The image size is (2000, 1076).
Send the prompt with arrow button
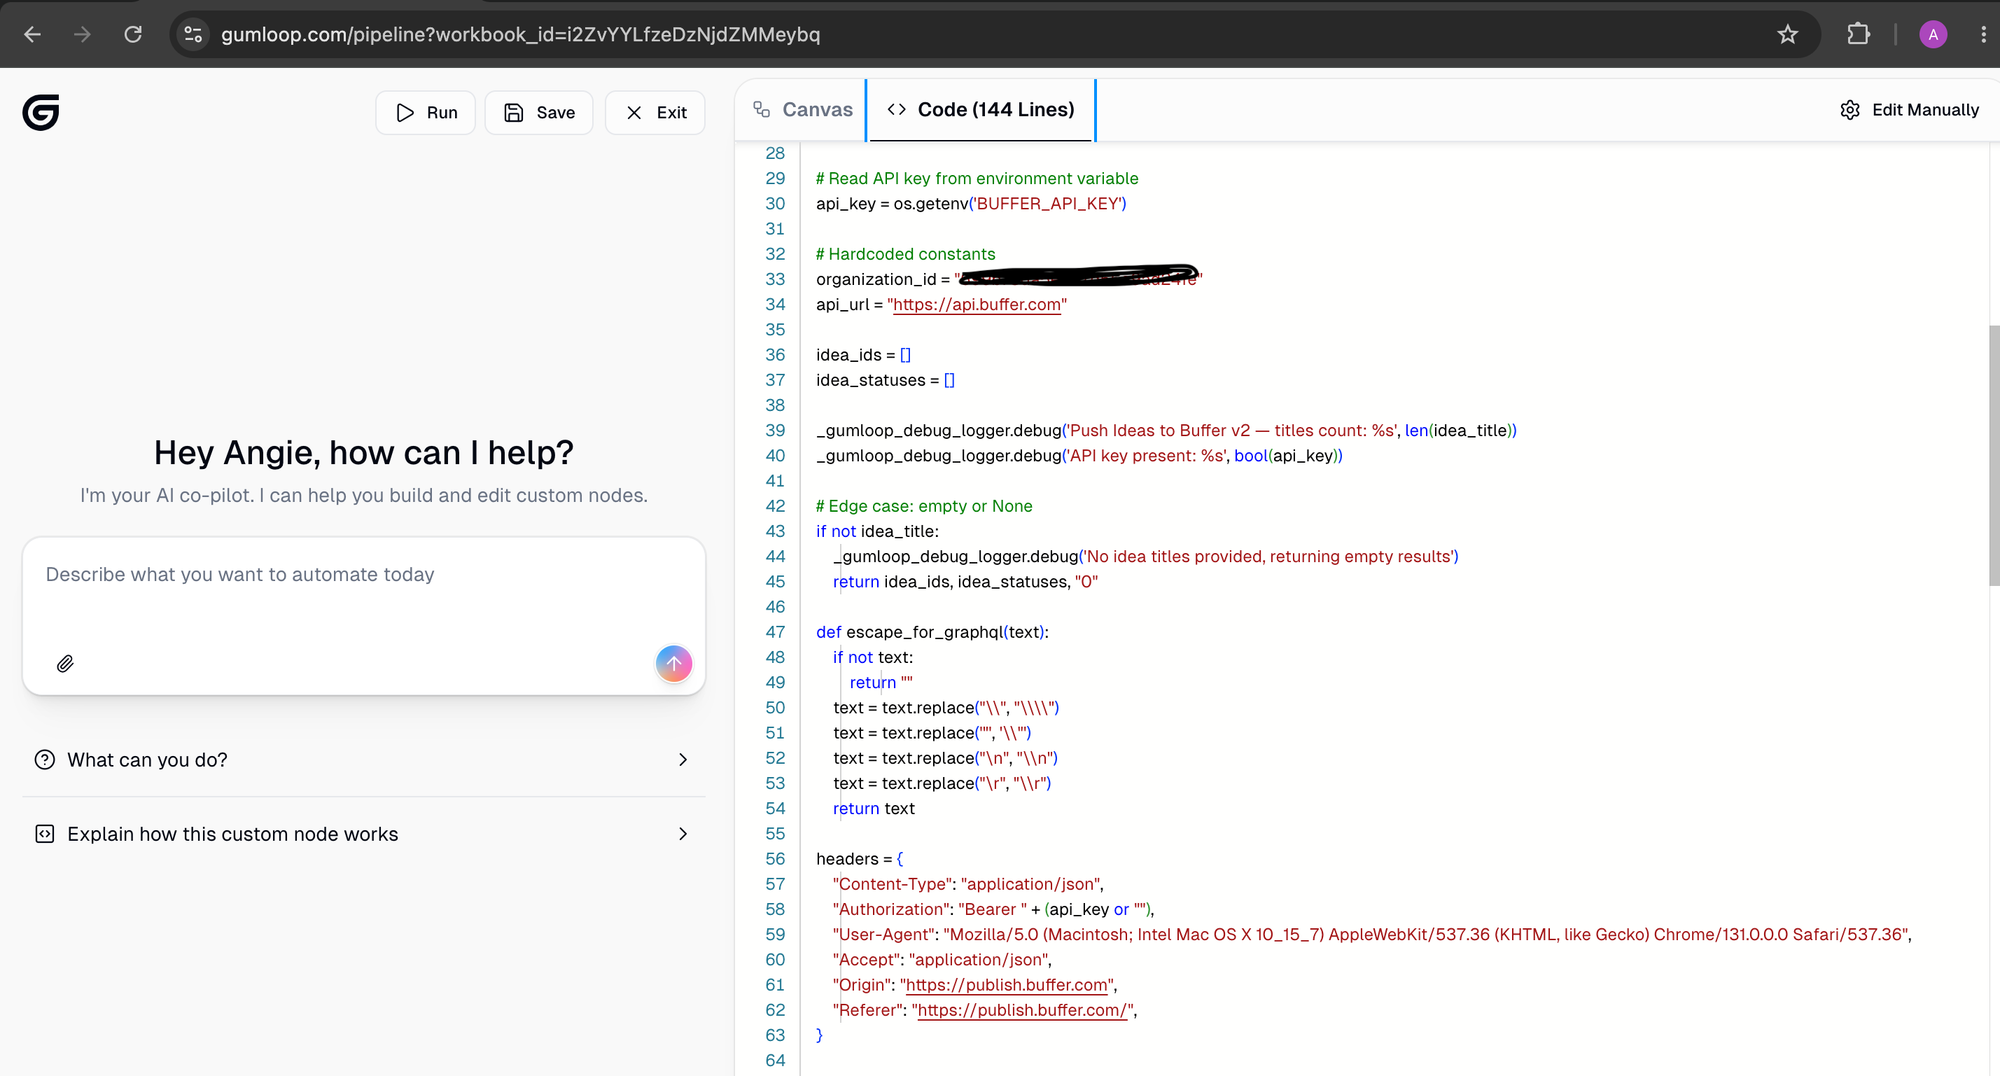(x=674, y=663)
